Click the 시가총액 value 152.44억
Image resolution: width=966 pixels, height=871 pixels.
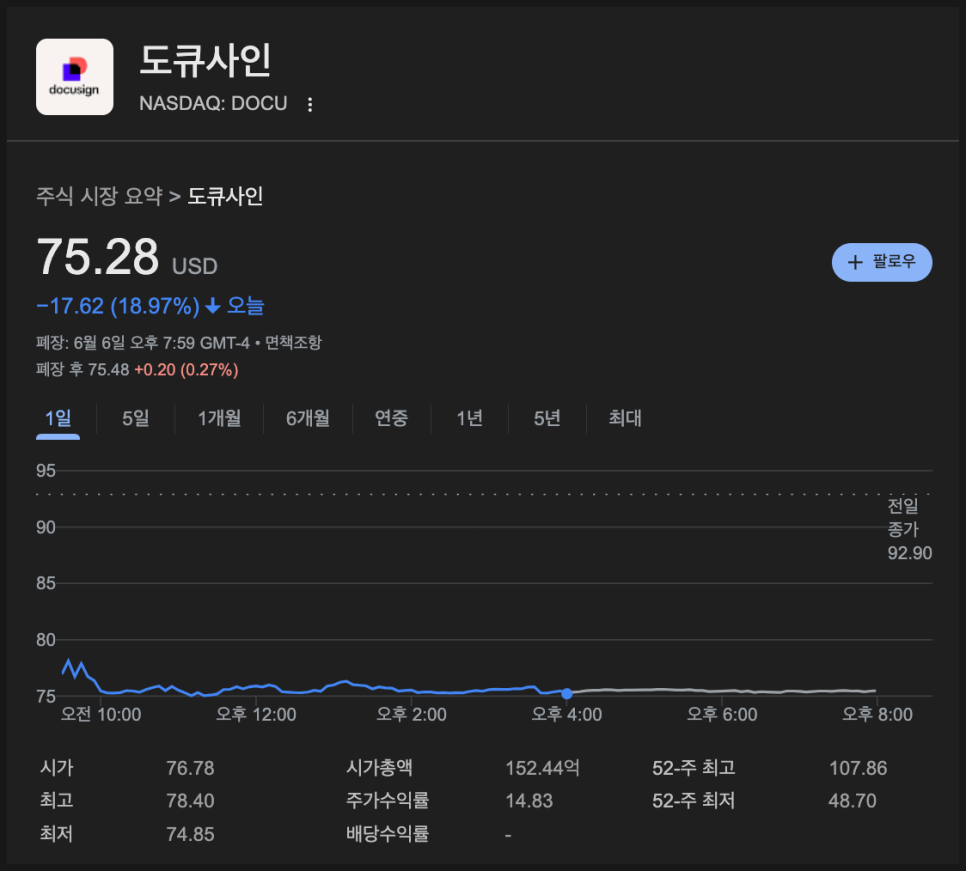pyautogui.click(x=542, y=768)
